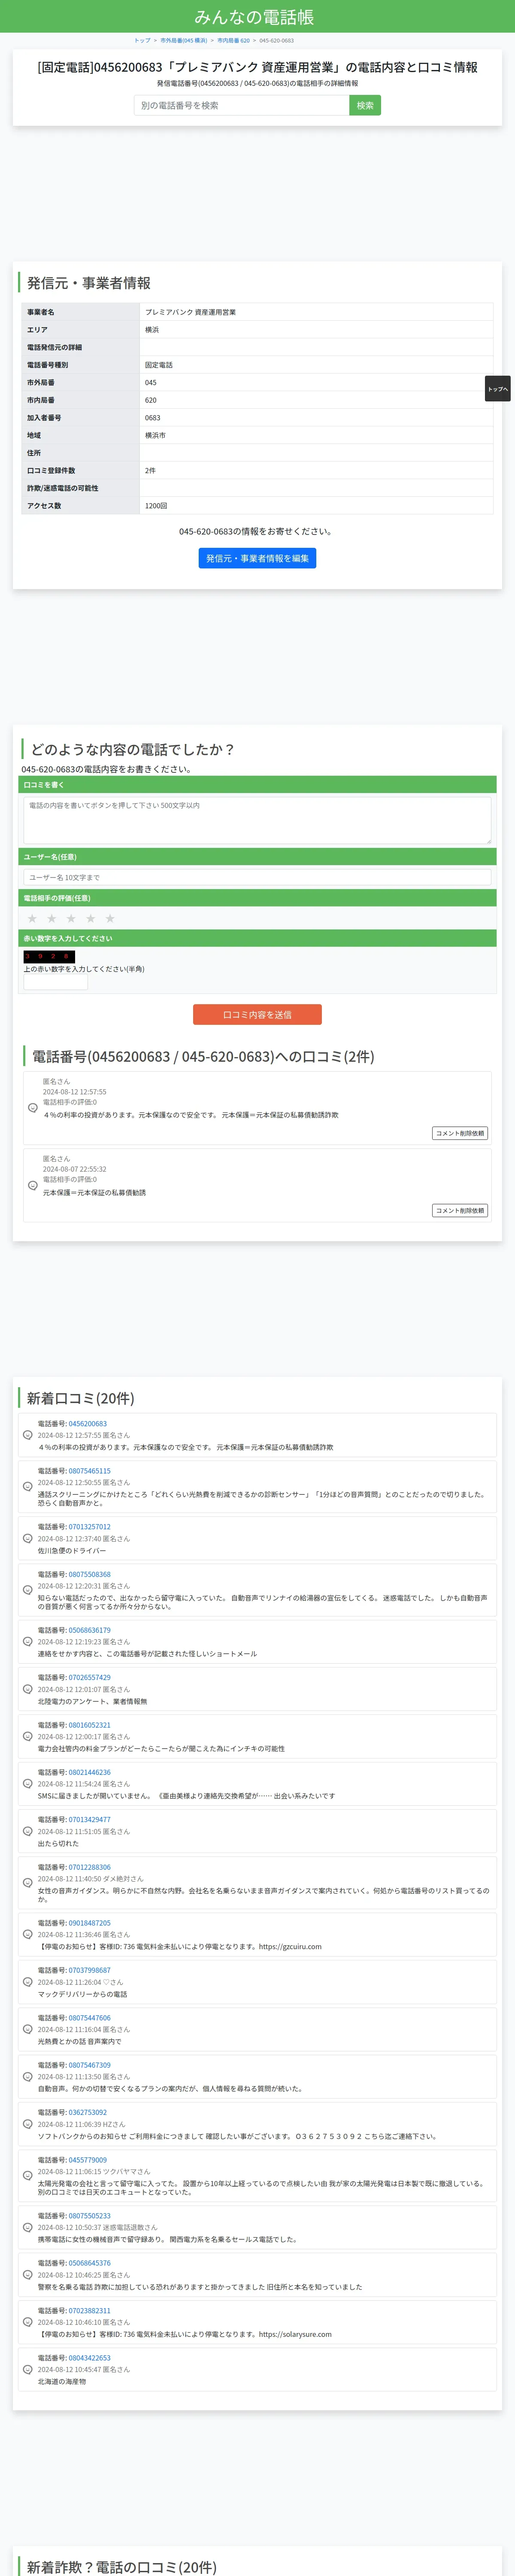Click the green 検索 button
This screenshot has width=515, height=2576.
[365, 105]
